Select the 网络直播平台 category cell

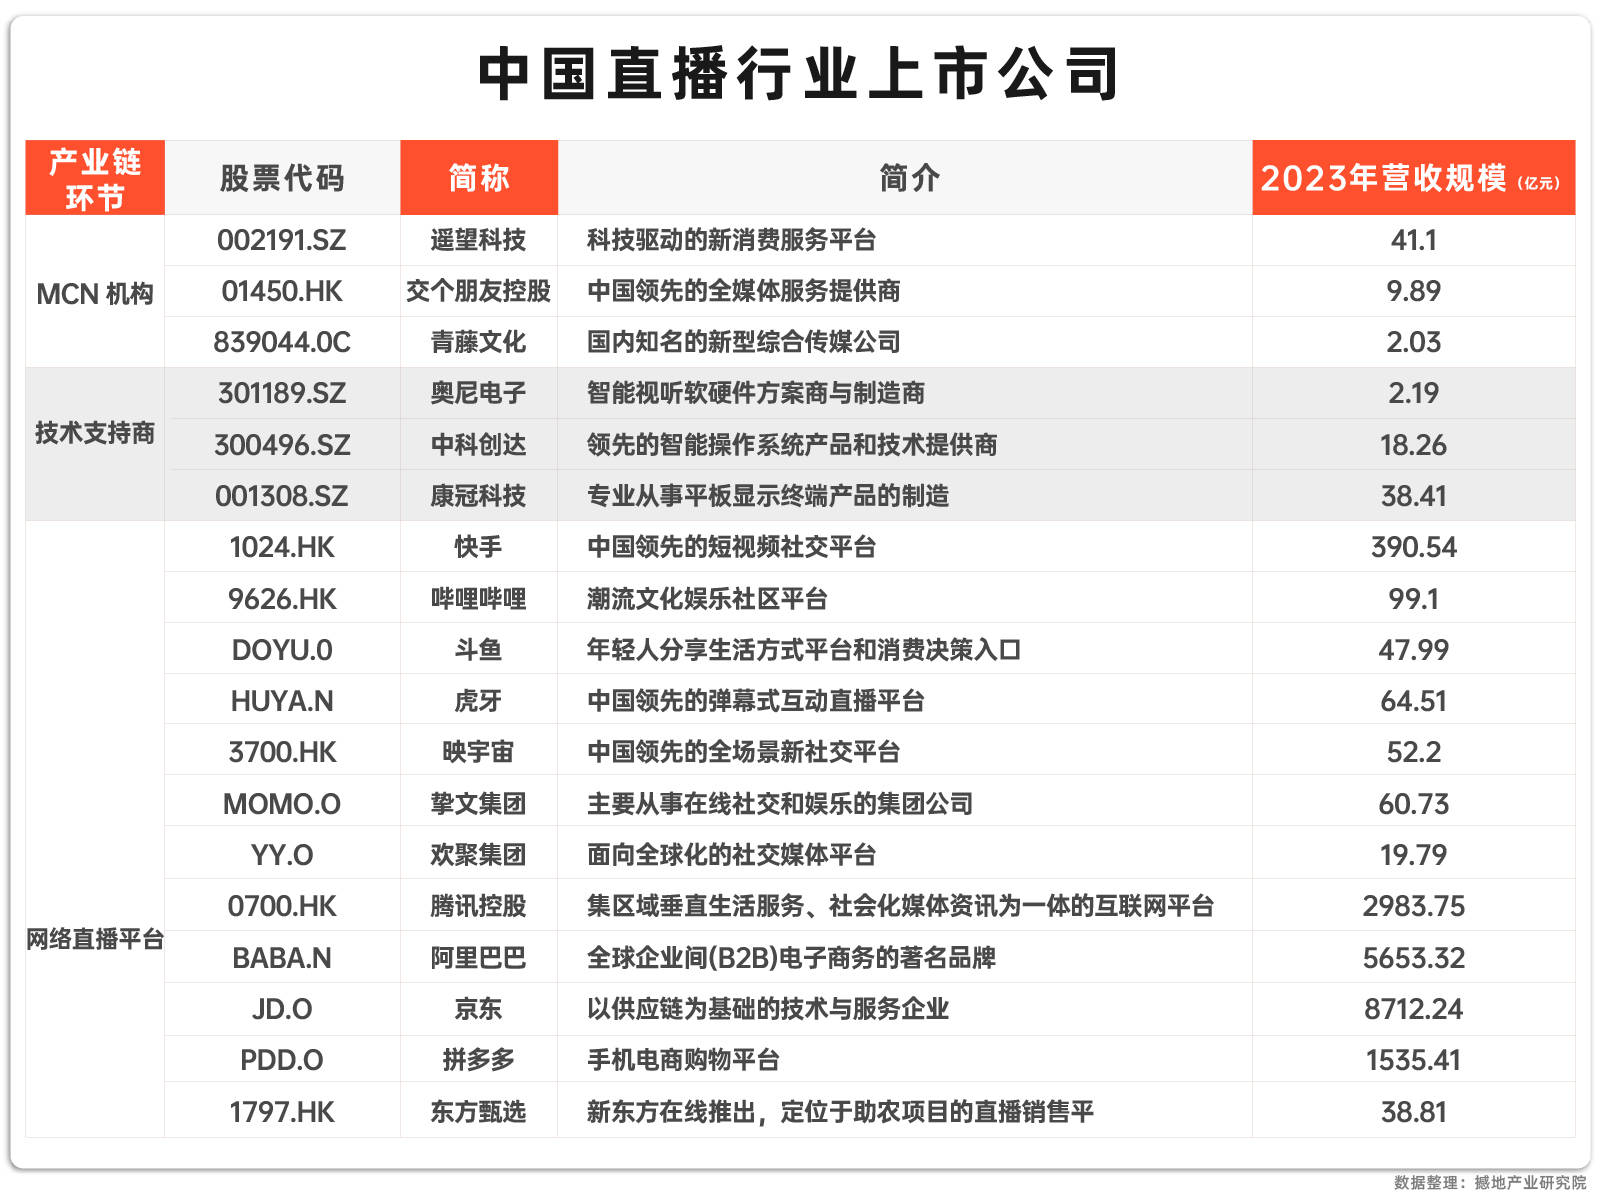(95, 939)
